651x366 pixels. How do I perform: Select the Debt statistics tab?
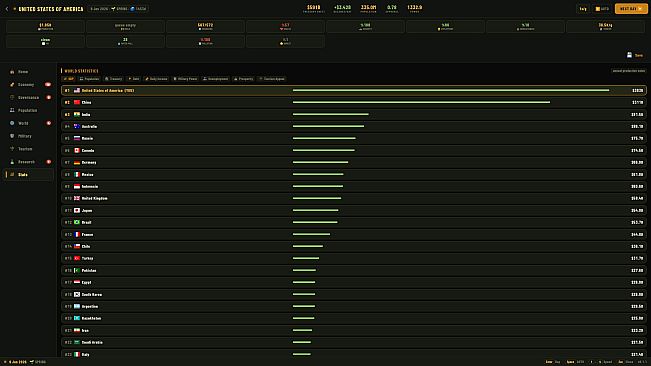click(134, 79)
